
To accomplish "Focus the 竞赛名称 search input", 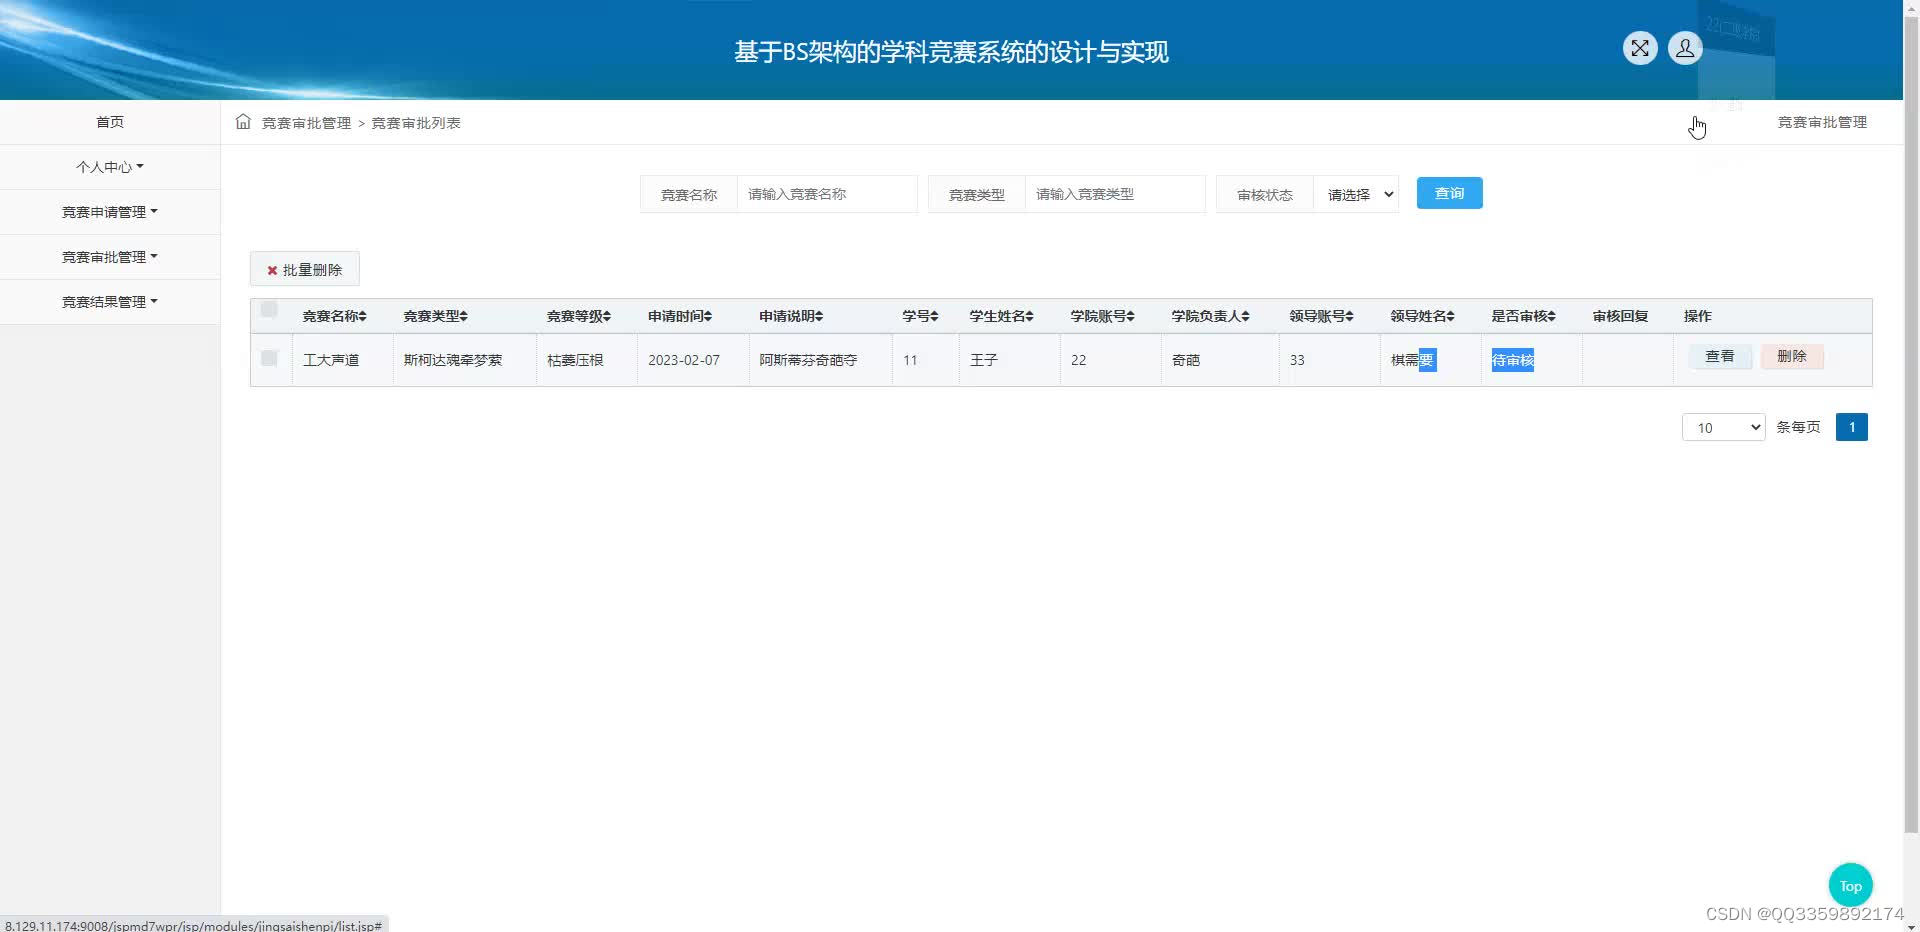I will (x=827, y=194).
